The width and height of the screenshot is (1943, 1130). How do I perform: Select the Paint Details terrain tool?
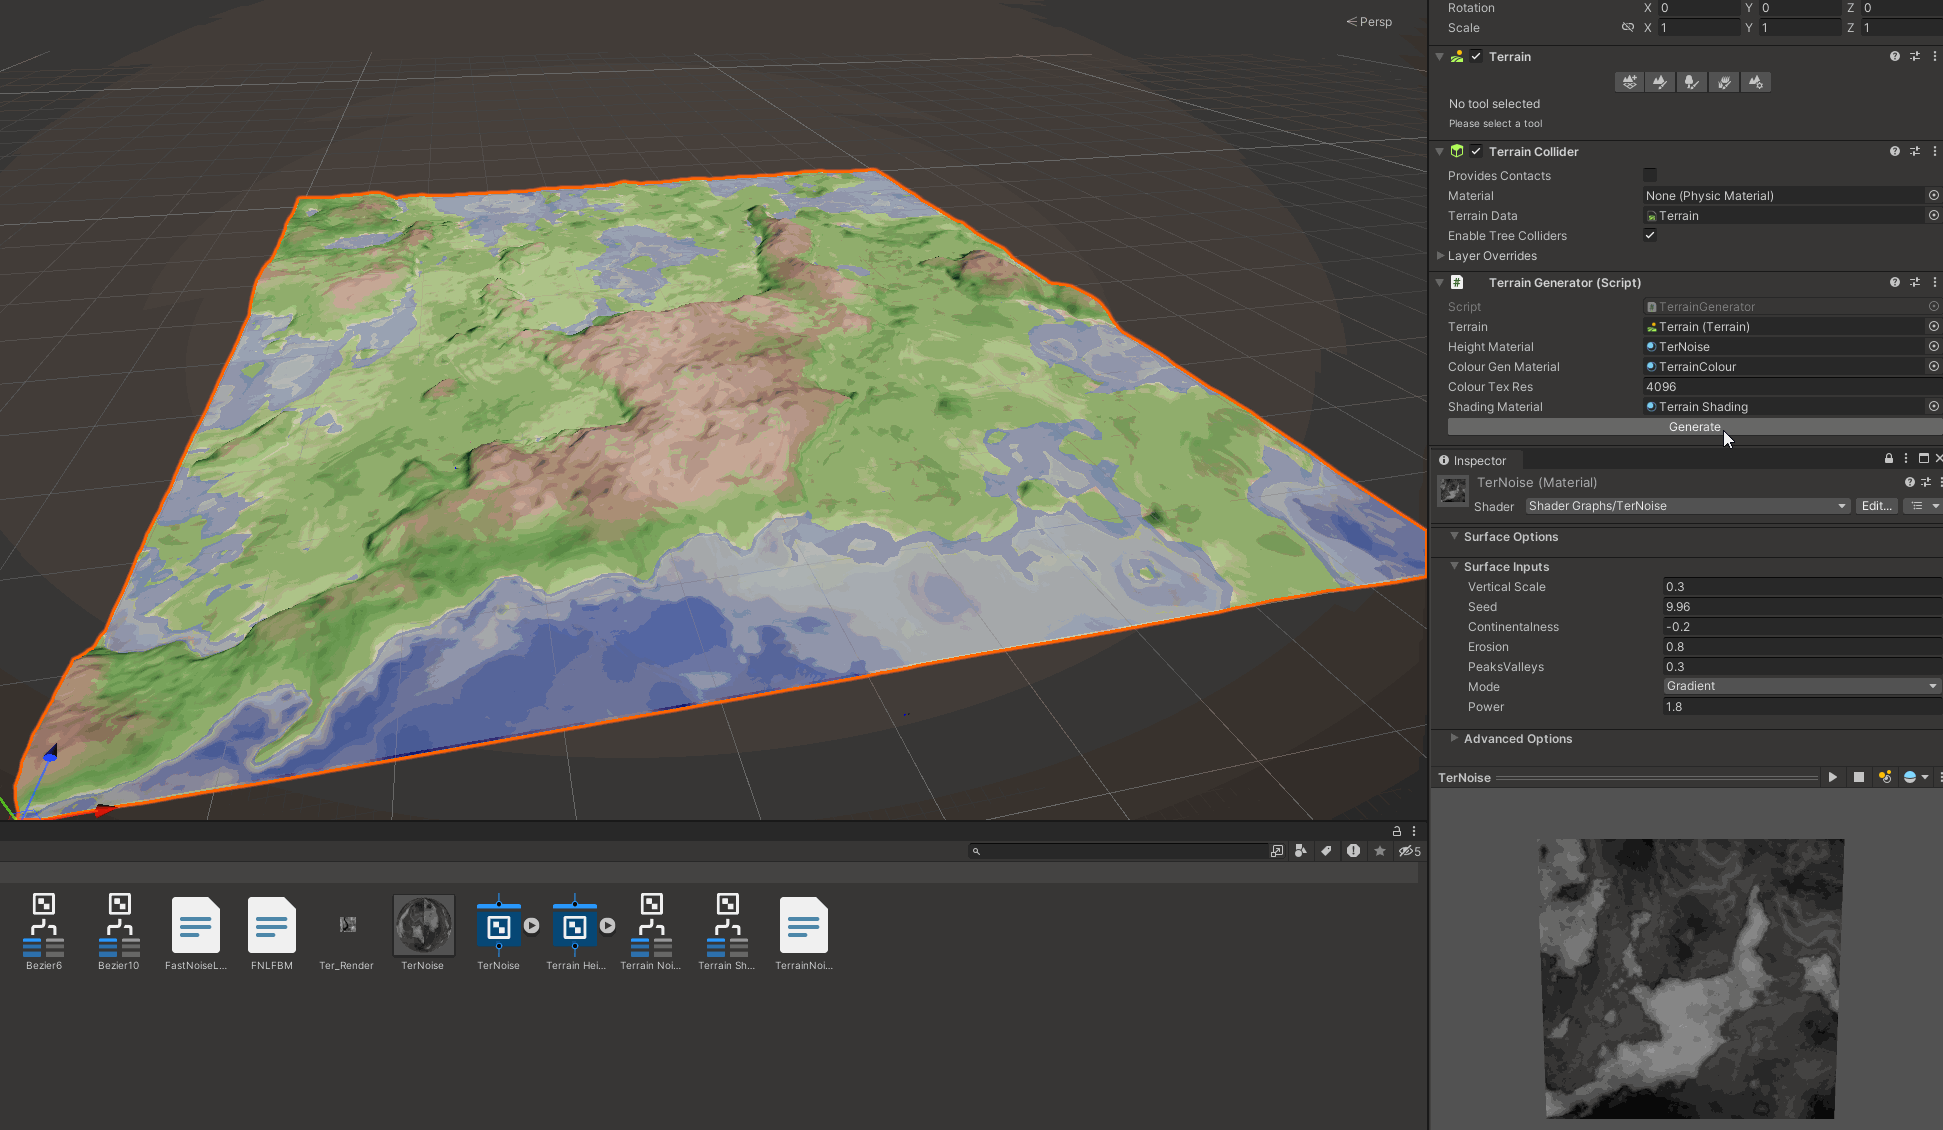pyautogui.click(x=1724, y=82)
